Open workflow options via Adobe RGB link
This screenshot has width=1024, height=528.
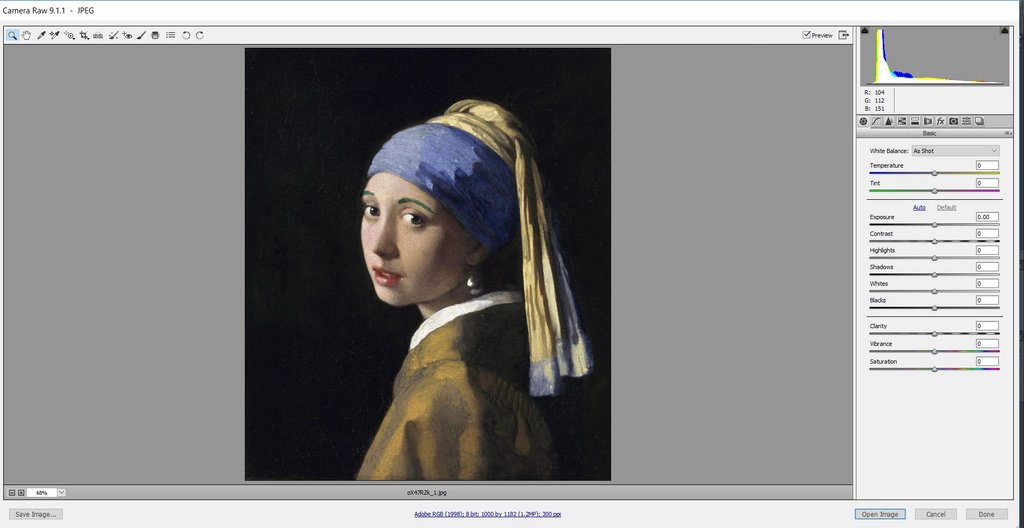(x=487, y=514)
